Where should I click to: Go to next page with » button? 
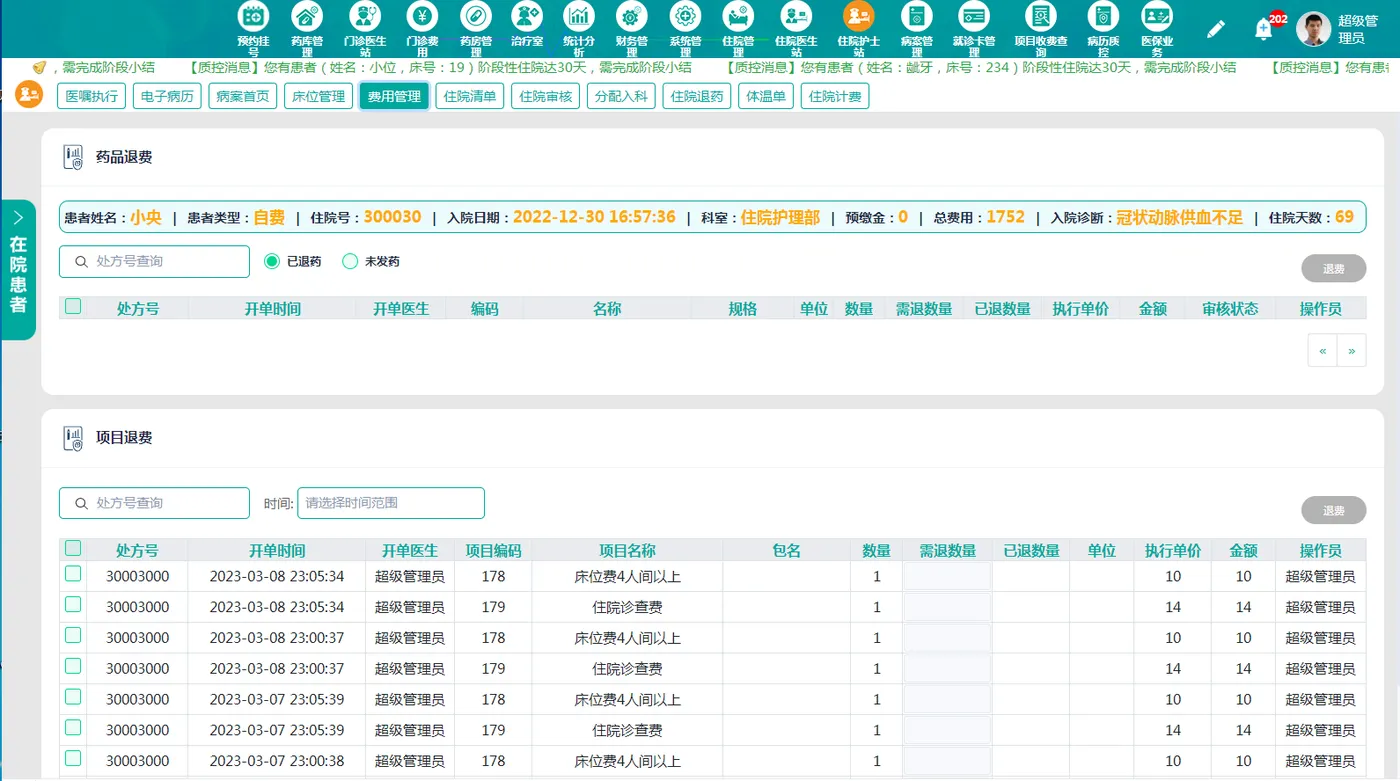pyautogui.click(x=1352, y=351)
